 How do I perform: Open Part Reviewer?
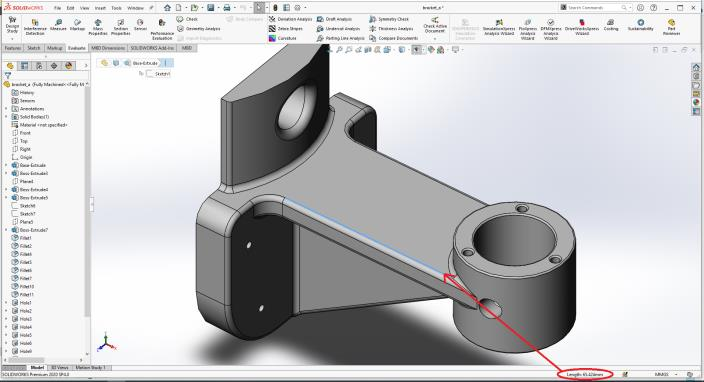[671, 27]
